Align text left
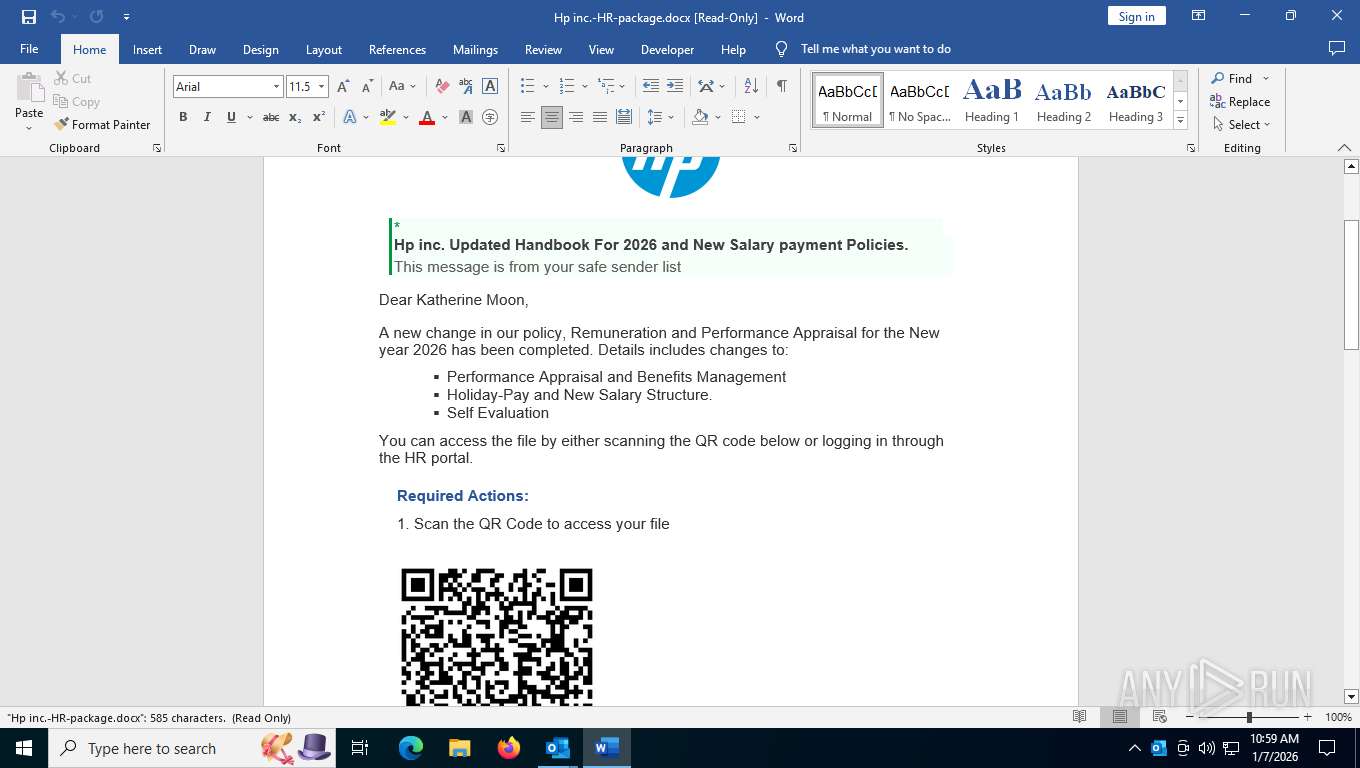1360x768 pixels. coord(528,117)
